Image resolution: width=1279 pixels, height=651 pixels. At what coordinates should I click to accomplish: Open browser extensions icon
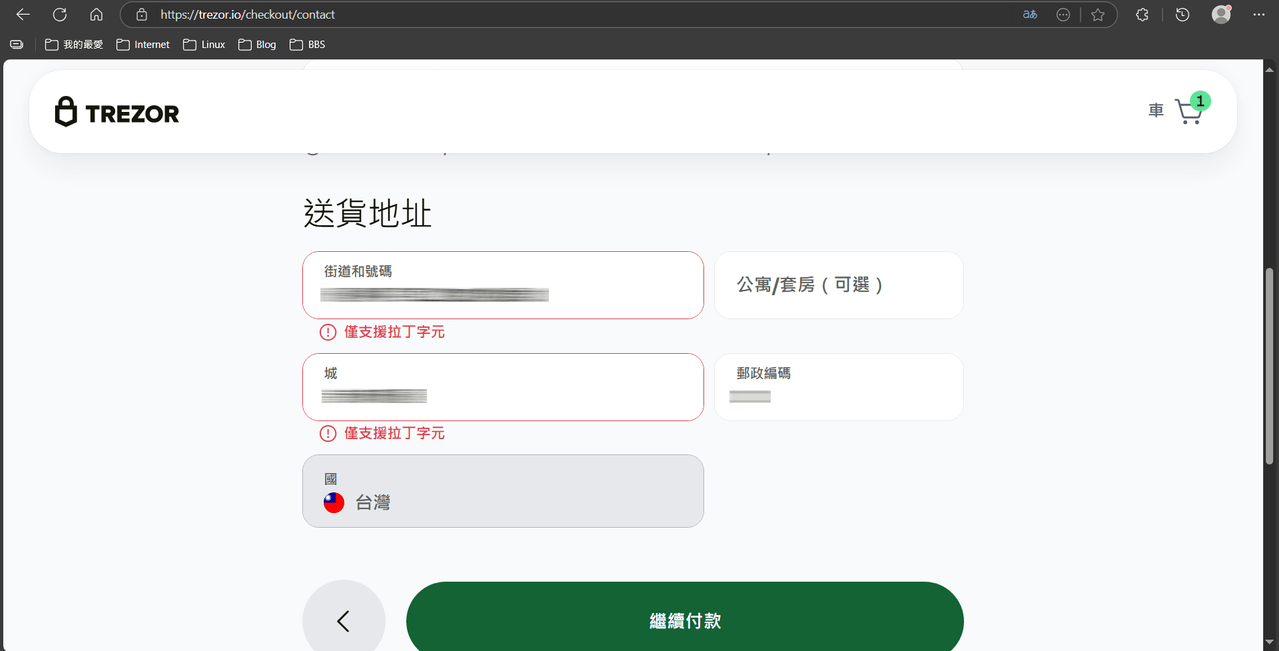[1142, 14]
